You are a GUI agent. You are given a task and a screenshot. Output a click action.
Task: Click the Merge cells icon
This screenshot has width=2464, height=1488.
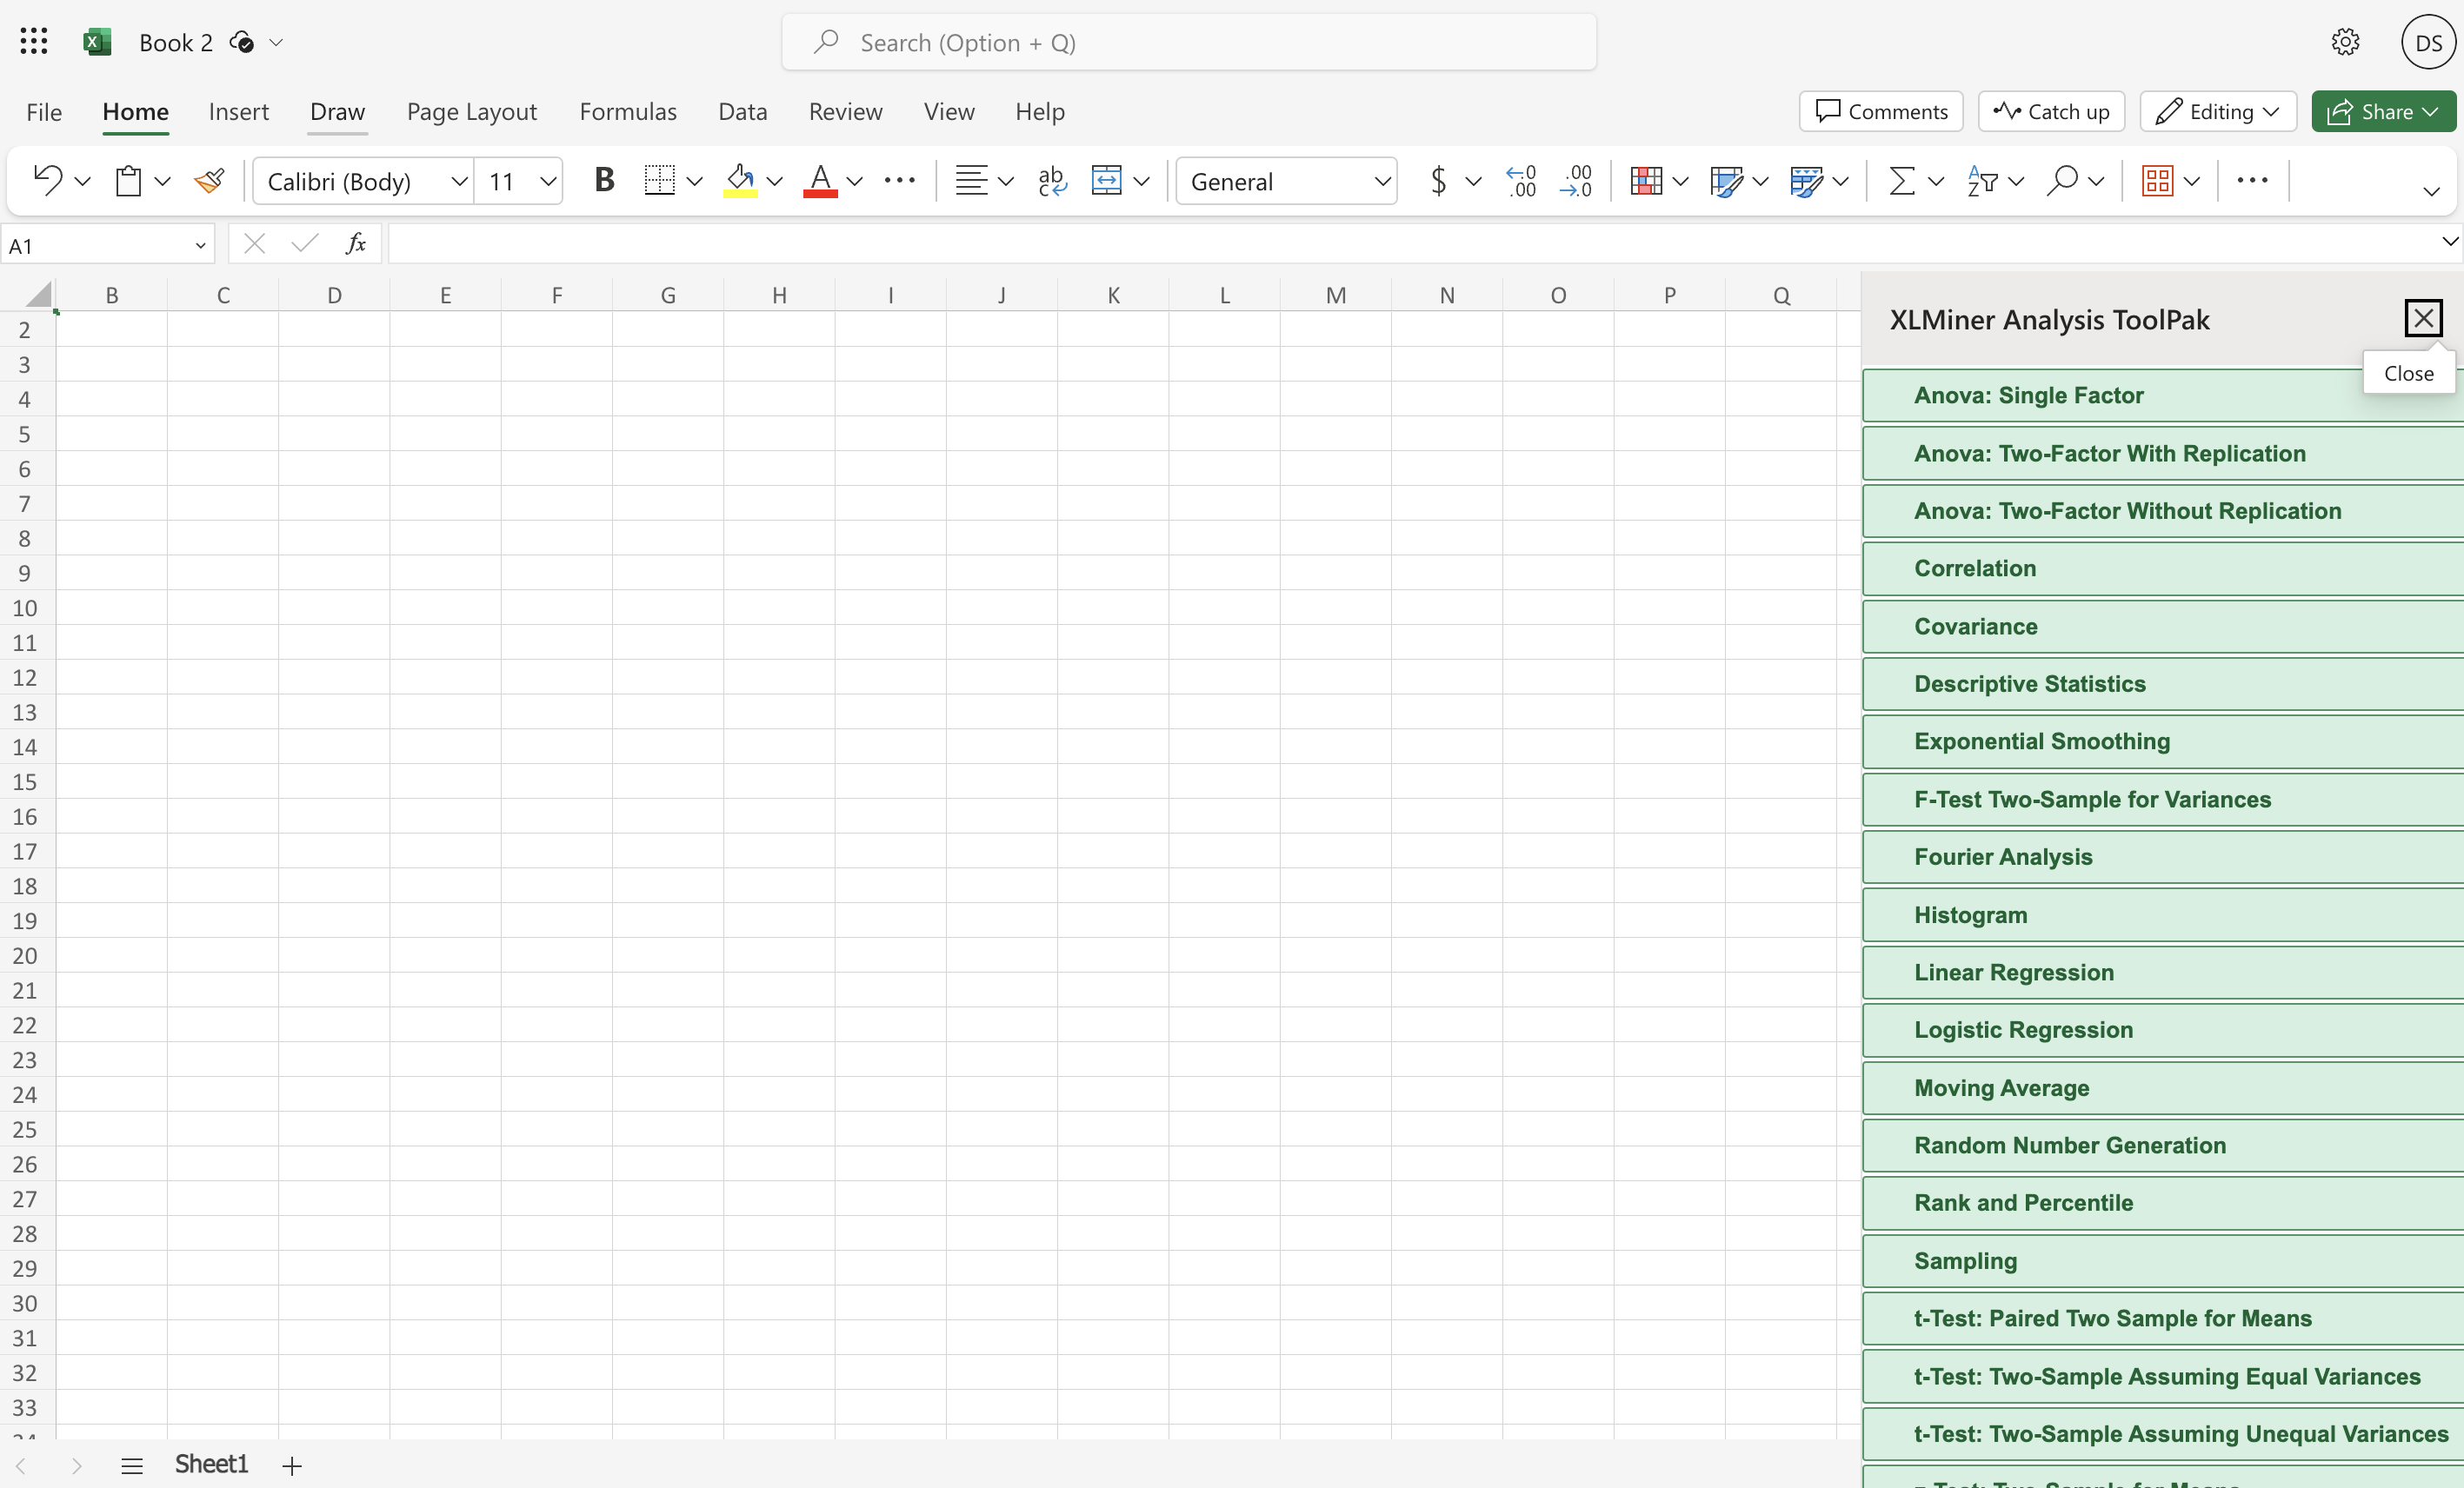point(1106,181)
